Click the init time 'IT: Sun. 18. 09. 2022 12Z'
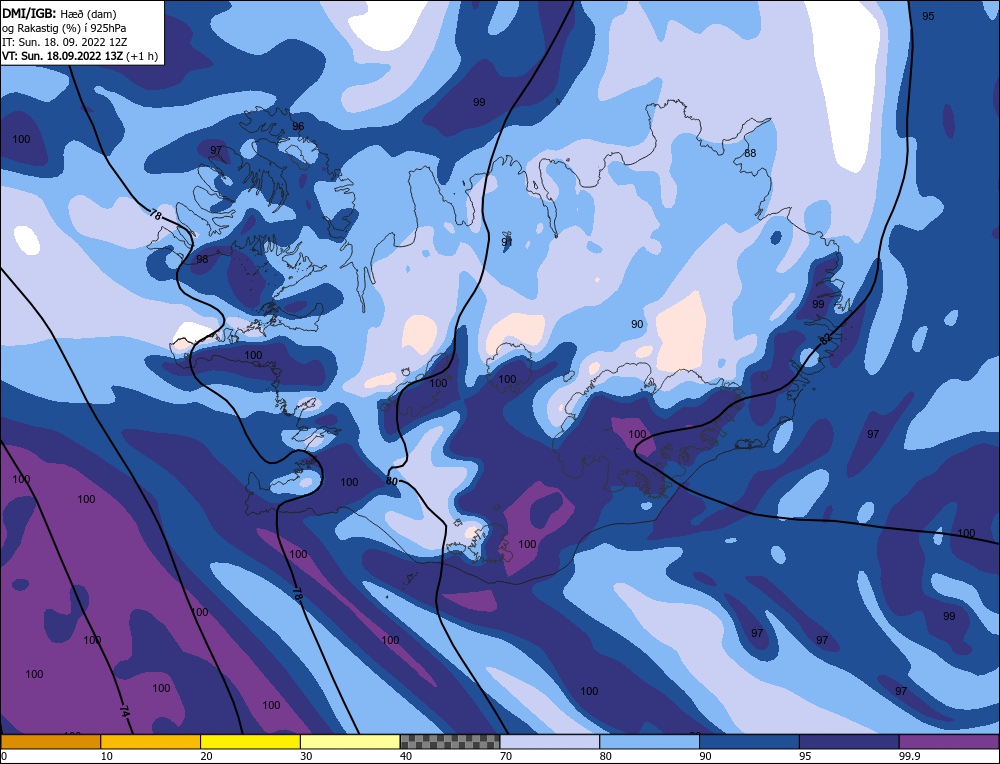 [64, 41]
